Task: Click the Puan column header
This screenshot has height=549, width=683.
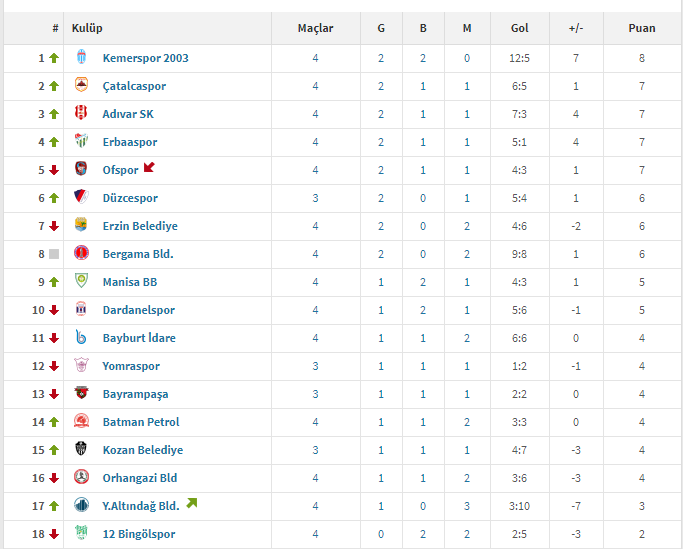Action: click(x=642, y=28)
